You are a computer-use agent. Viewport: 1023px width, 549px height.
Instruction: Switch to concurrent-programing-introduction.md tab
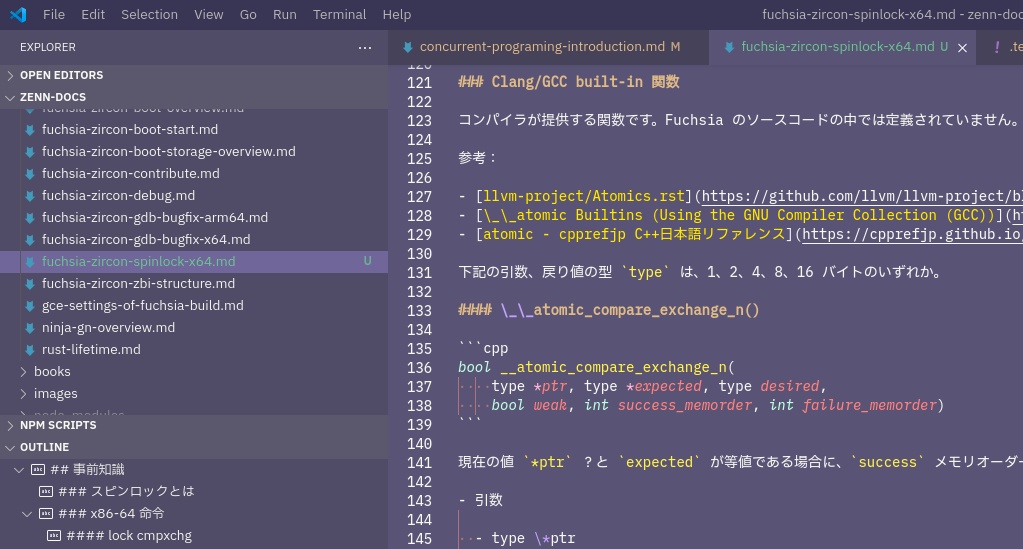(549, 47)
